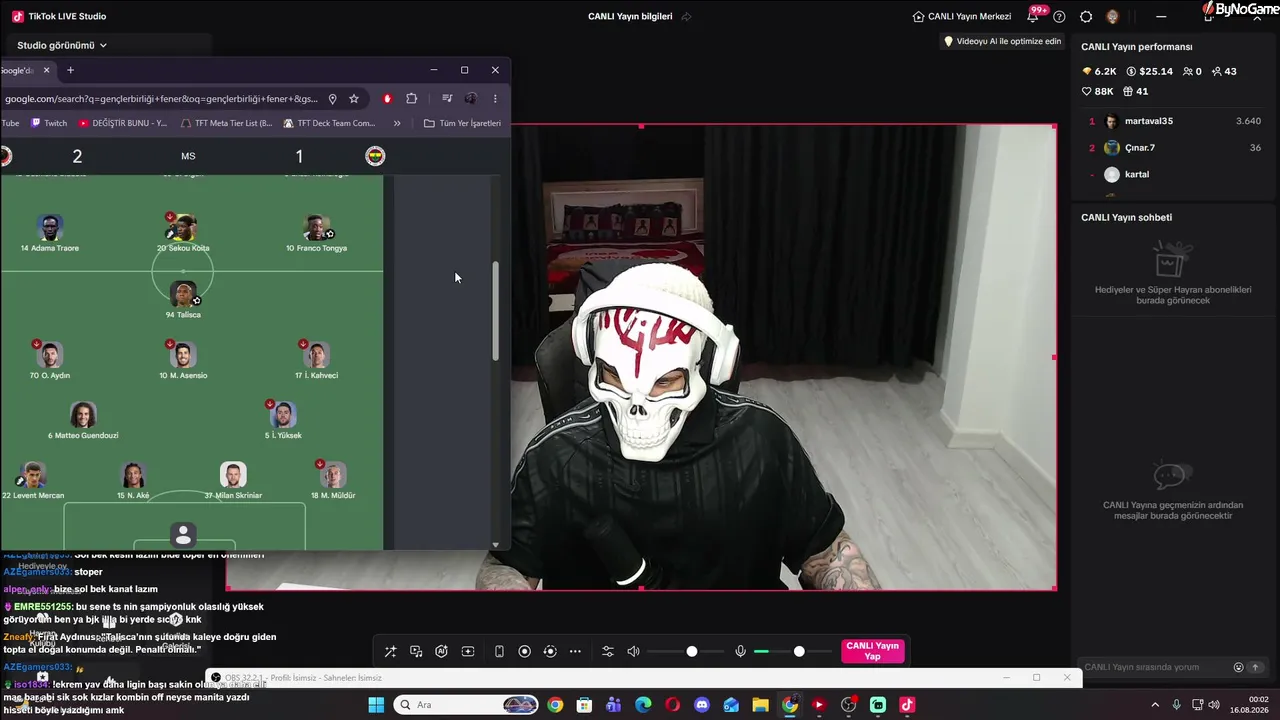Viewport: 1280px width, 720px height.
Task: Click the $25.14 earnings stat
Action: click(1149, 72)
